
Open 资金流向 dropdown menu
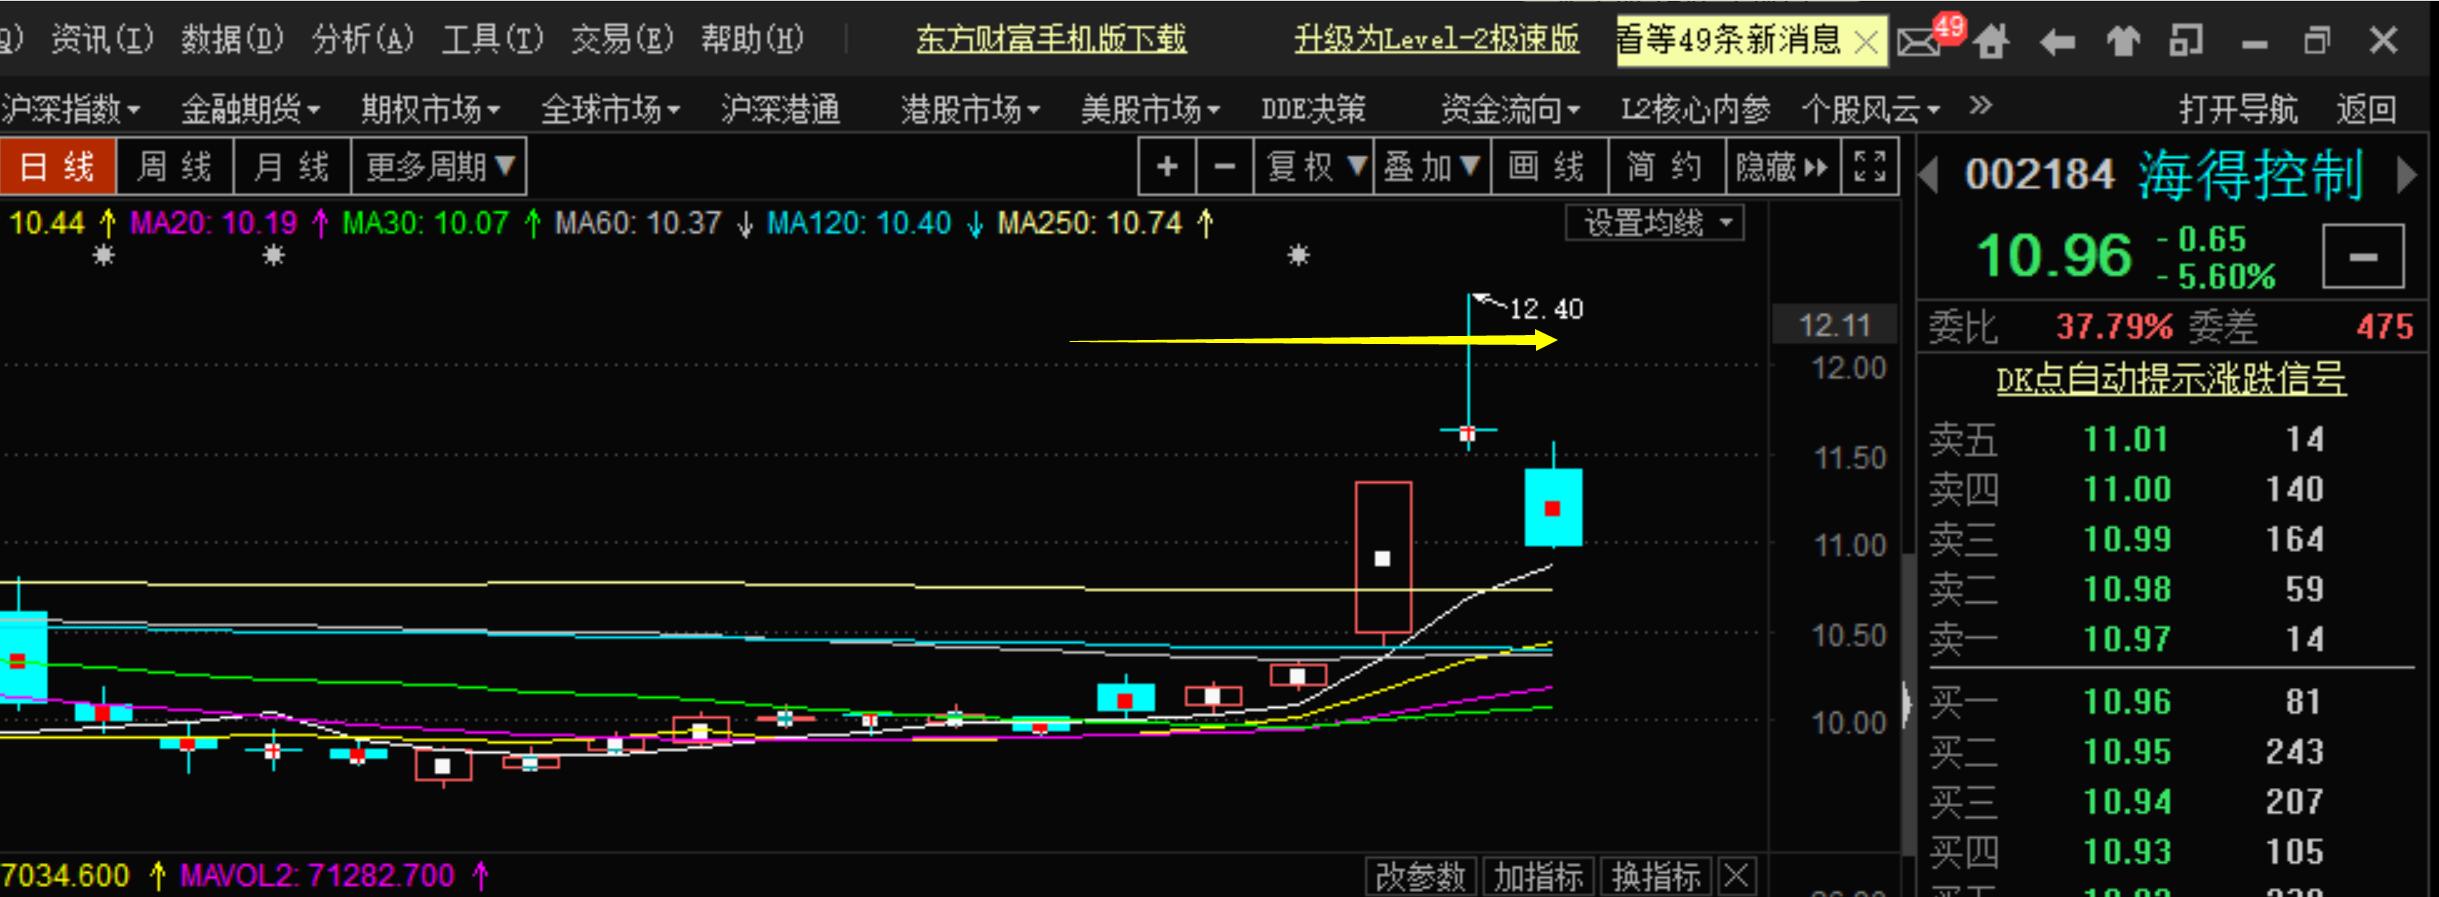(1511, 108)
